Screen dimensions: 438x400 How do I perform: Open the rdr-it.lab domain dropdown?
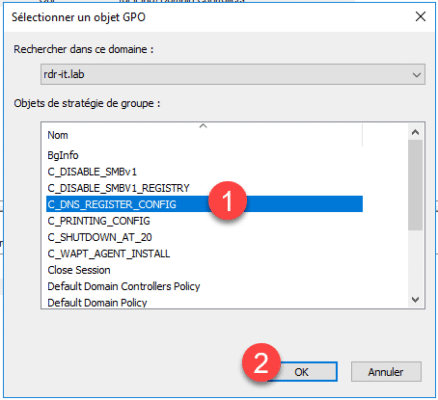(233, 74)
